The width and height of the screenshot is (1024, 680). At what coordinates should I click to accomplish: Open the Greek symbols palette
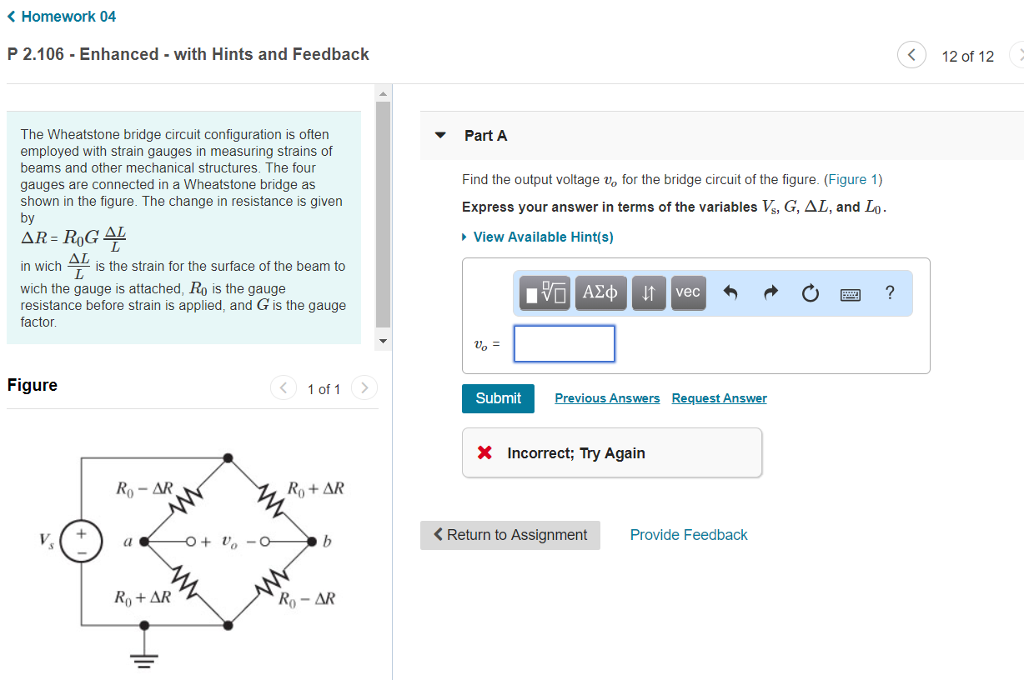(x=600, y=293)
